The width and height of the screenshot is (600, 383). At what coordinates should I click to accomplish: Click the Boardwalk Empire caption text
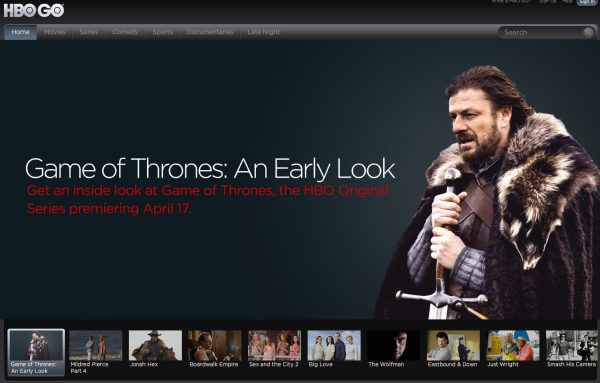214,364
